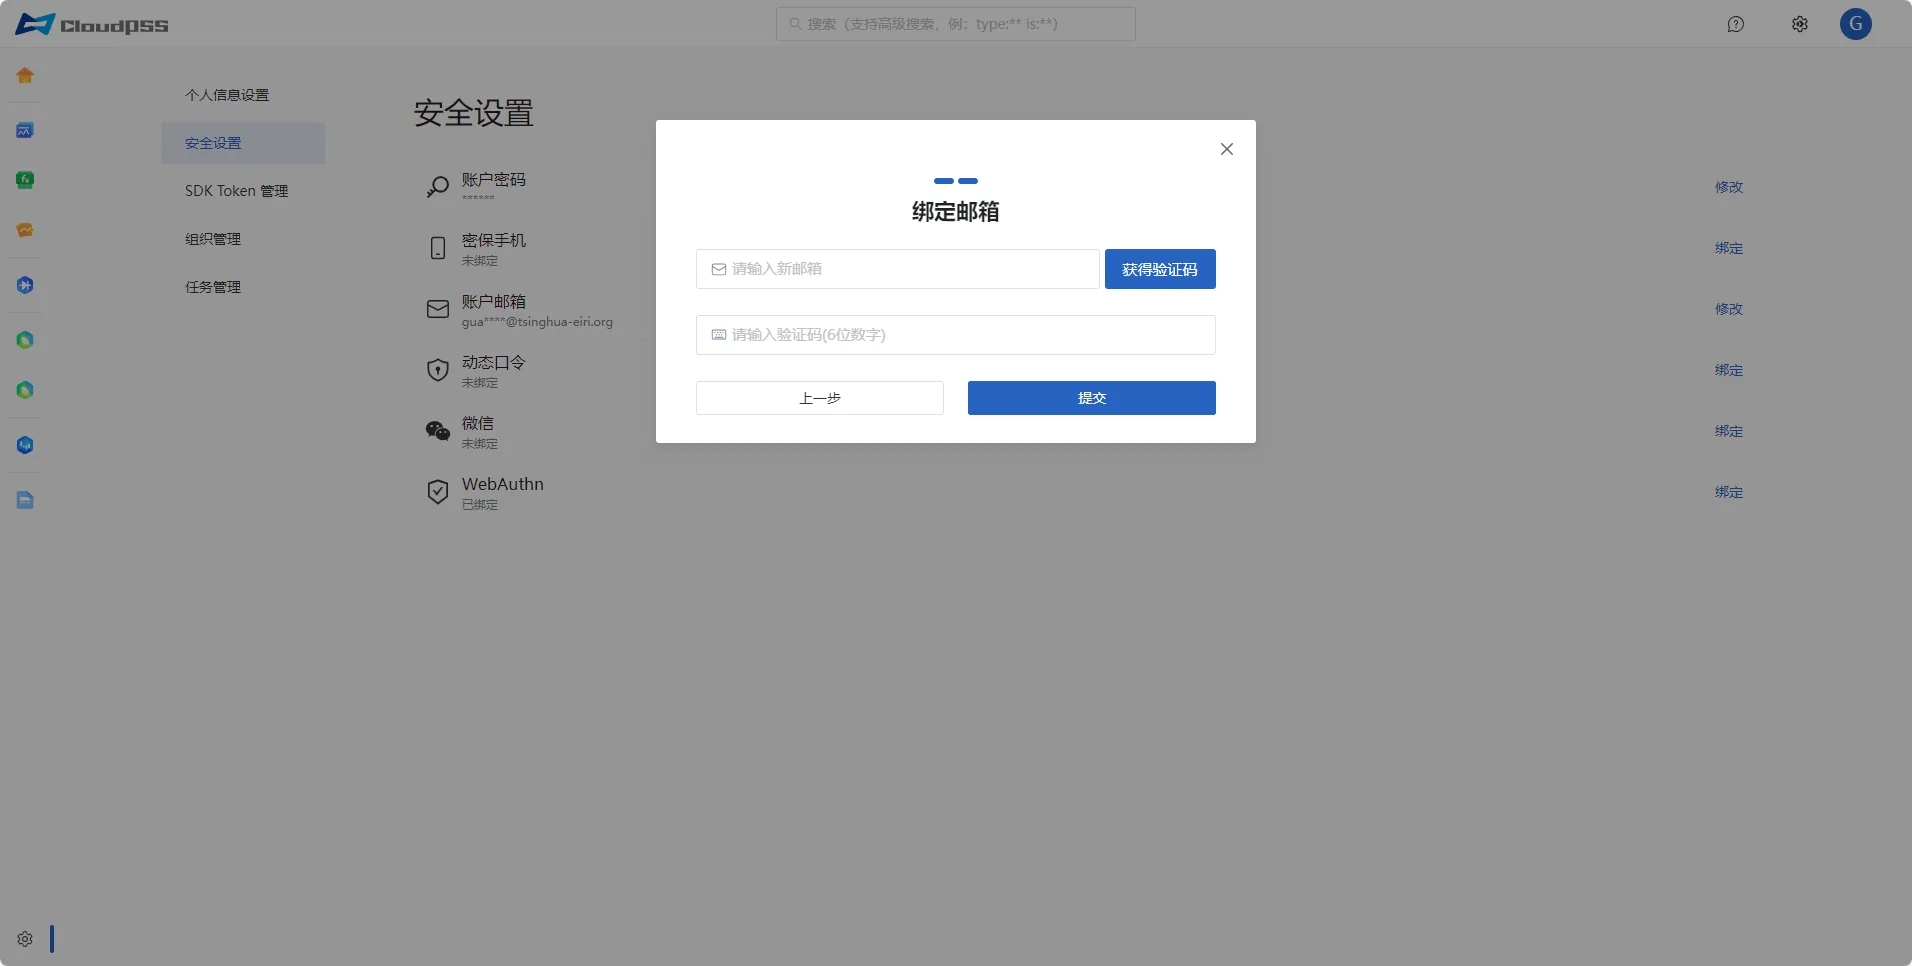Select 安全设置 in the settings menu
The height and width of the screenshot is (966, 1912).
243,143
